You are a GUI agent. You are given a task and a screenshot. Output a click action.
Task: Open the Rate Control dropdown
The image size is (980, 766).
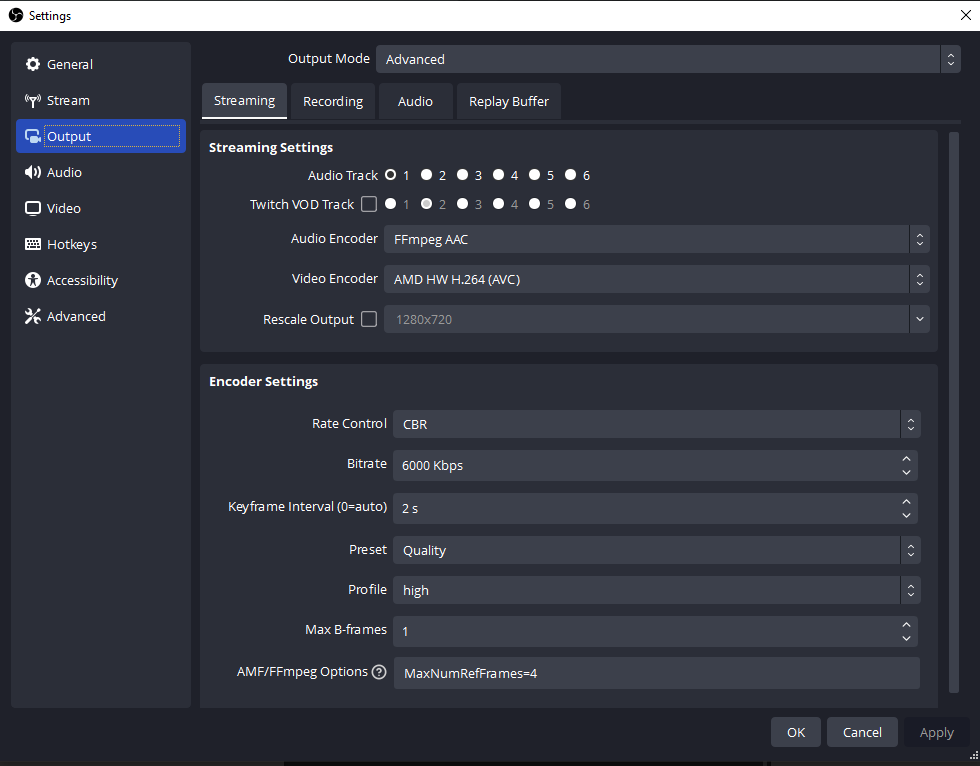[657, 424]
